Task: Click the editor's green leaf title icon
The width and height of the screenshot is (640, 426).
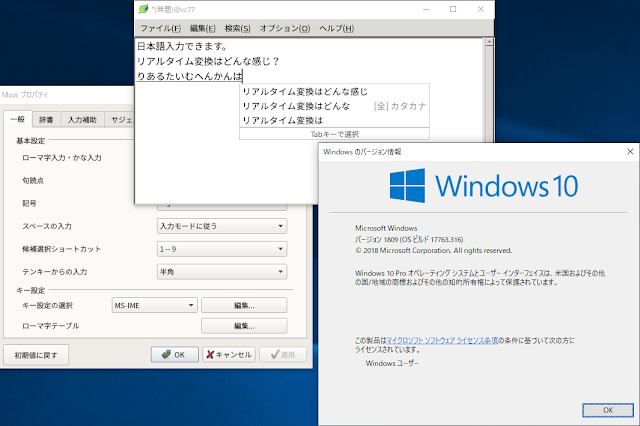Action: [x=143, y=9]
